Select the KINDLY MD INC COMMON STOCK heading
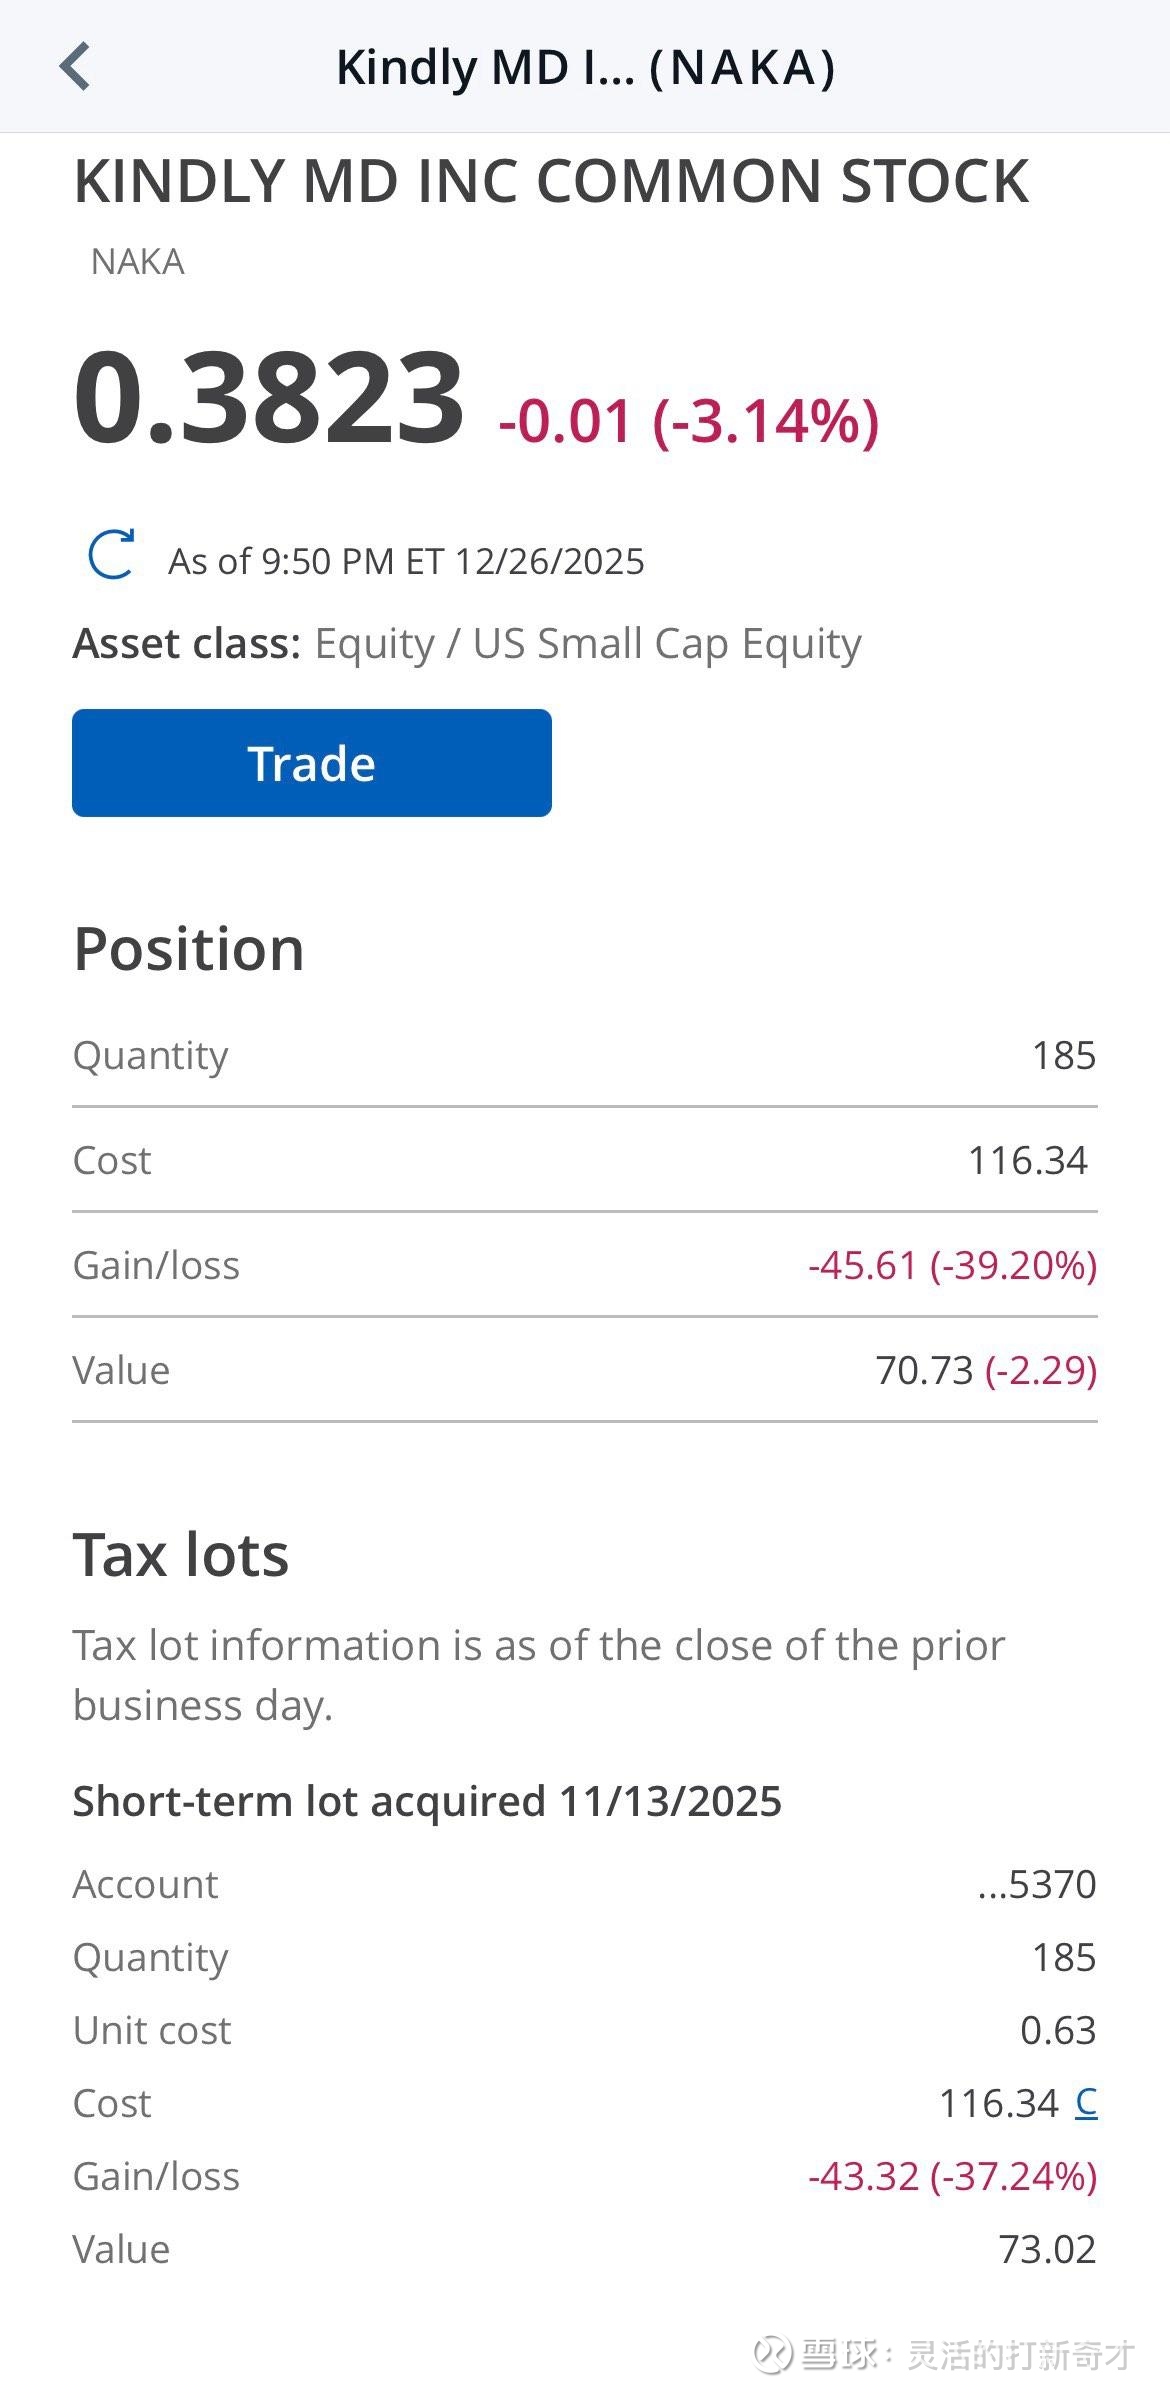The image size is (1170, 2391). point(551,182)
